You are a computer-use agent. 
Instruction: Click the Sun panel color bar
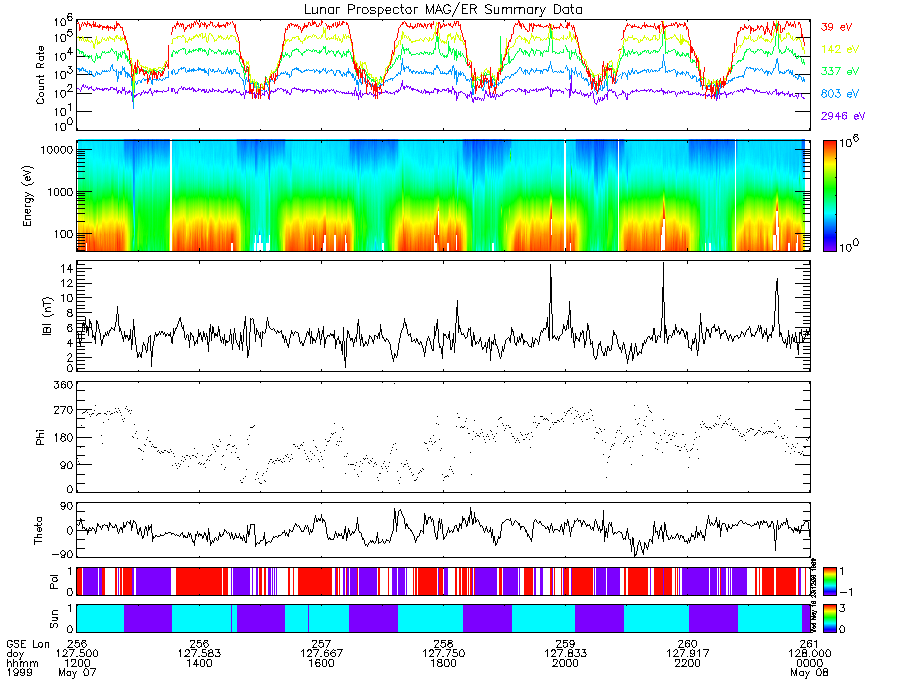(829, 618)
